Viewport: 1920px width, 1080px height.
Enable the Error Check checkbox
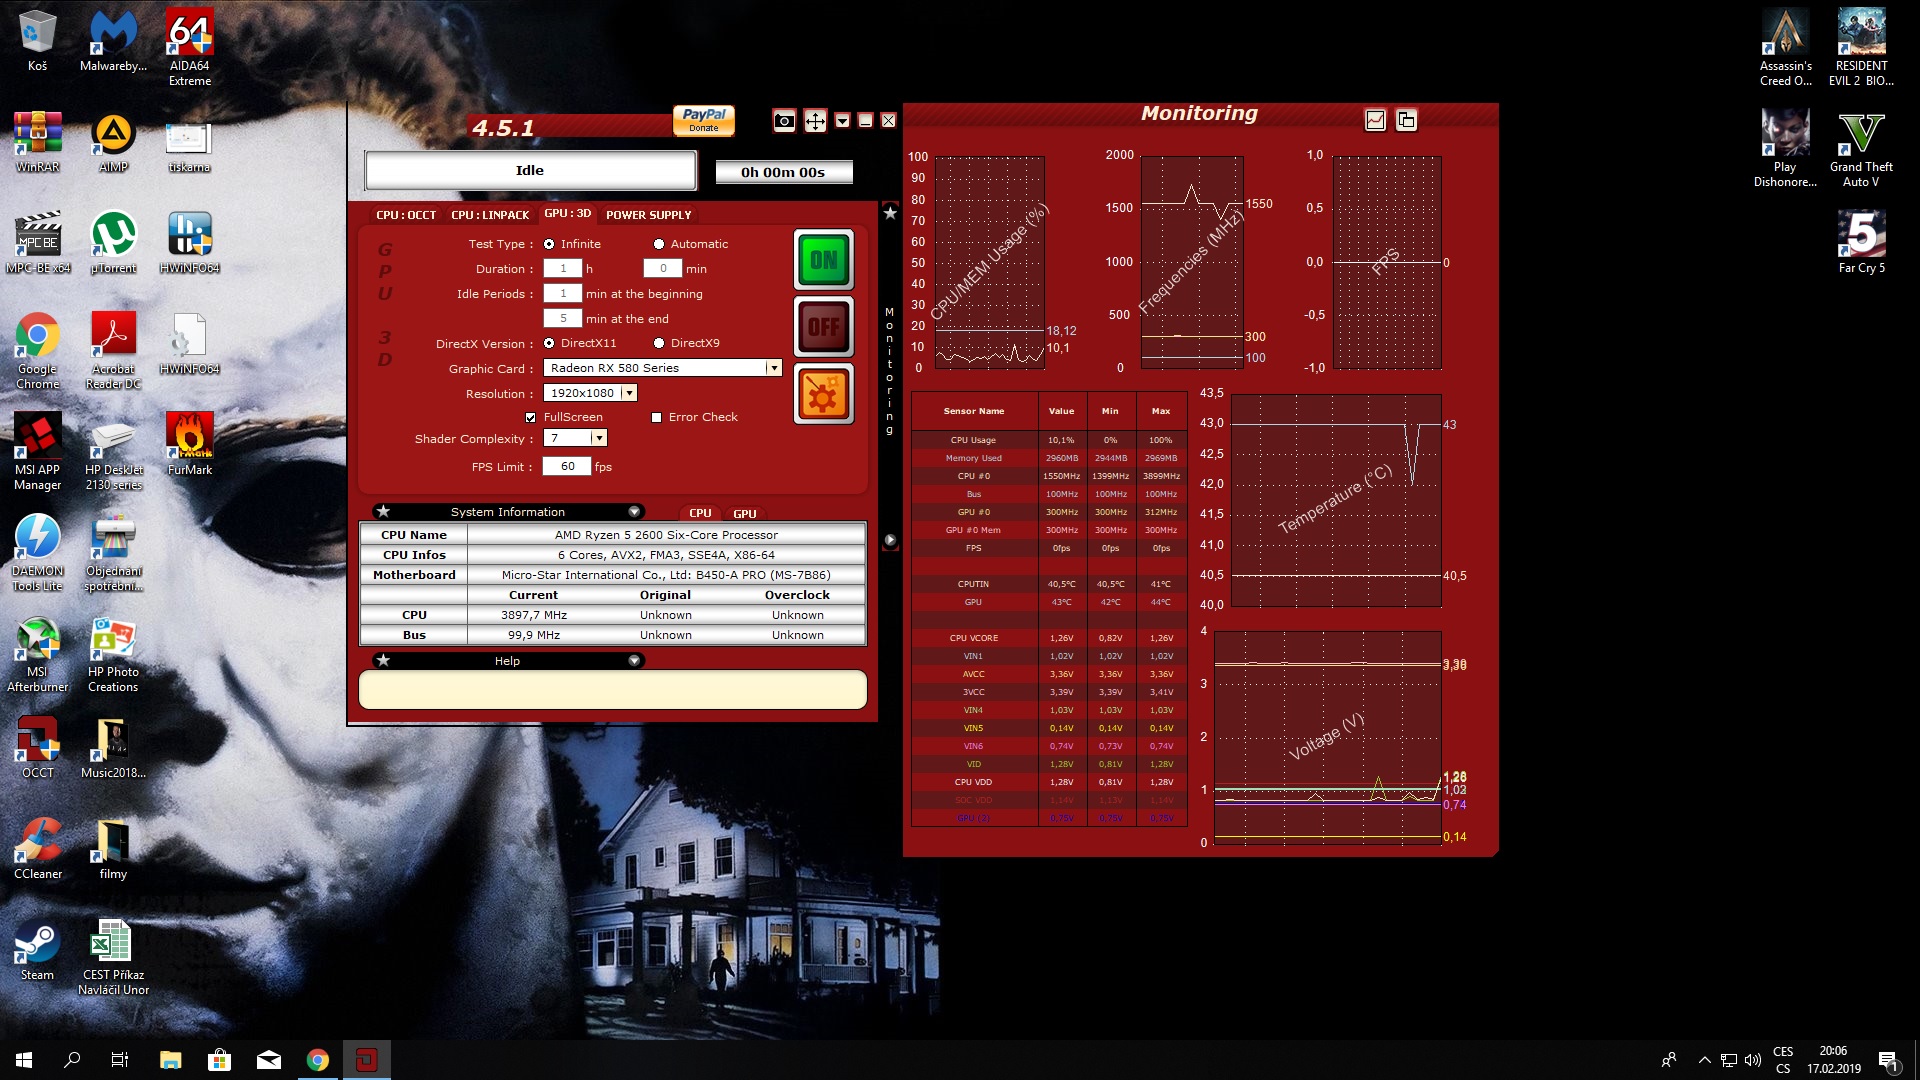click(x=657, y=418)
